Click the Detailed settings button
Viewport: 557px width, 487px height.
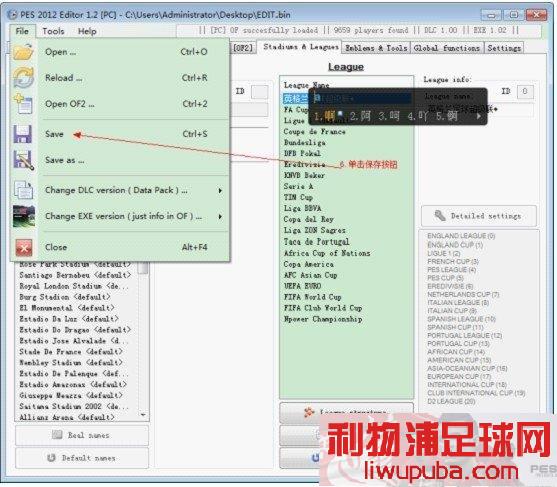coord(478,216)
